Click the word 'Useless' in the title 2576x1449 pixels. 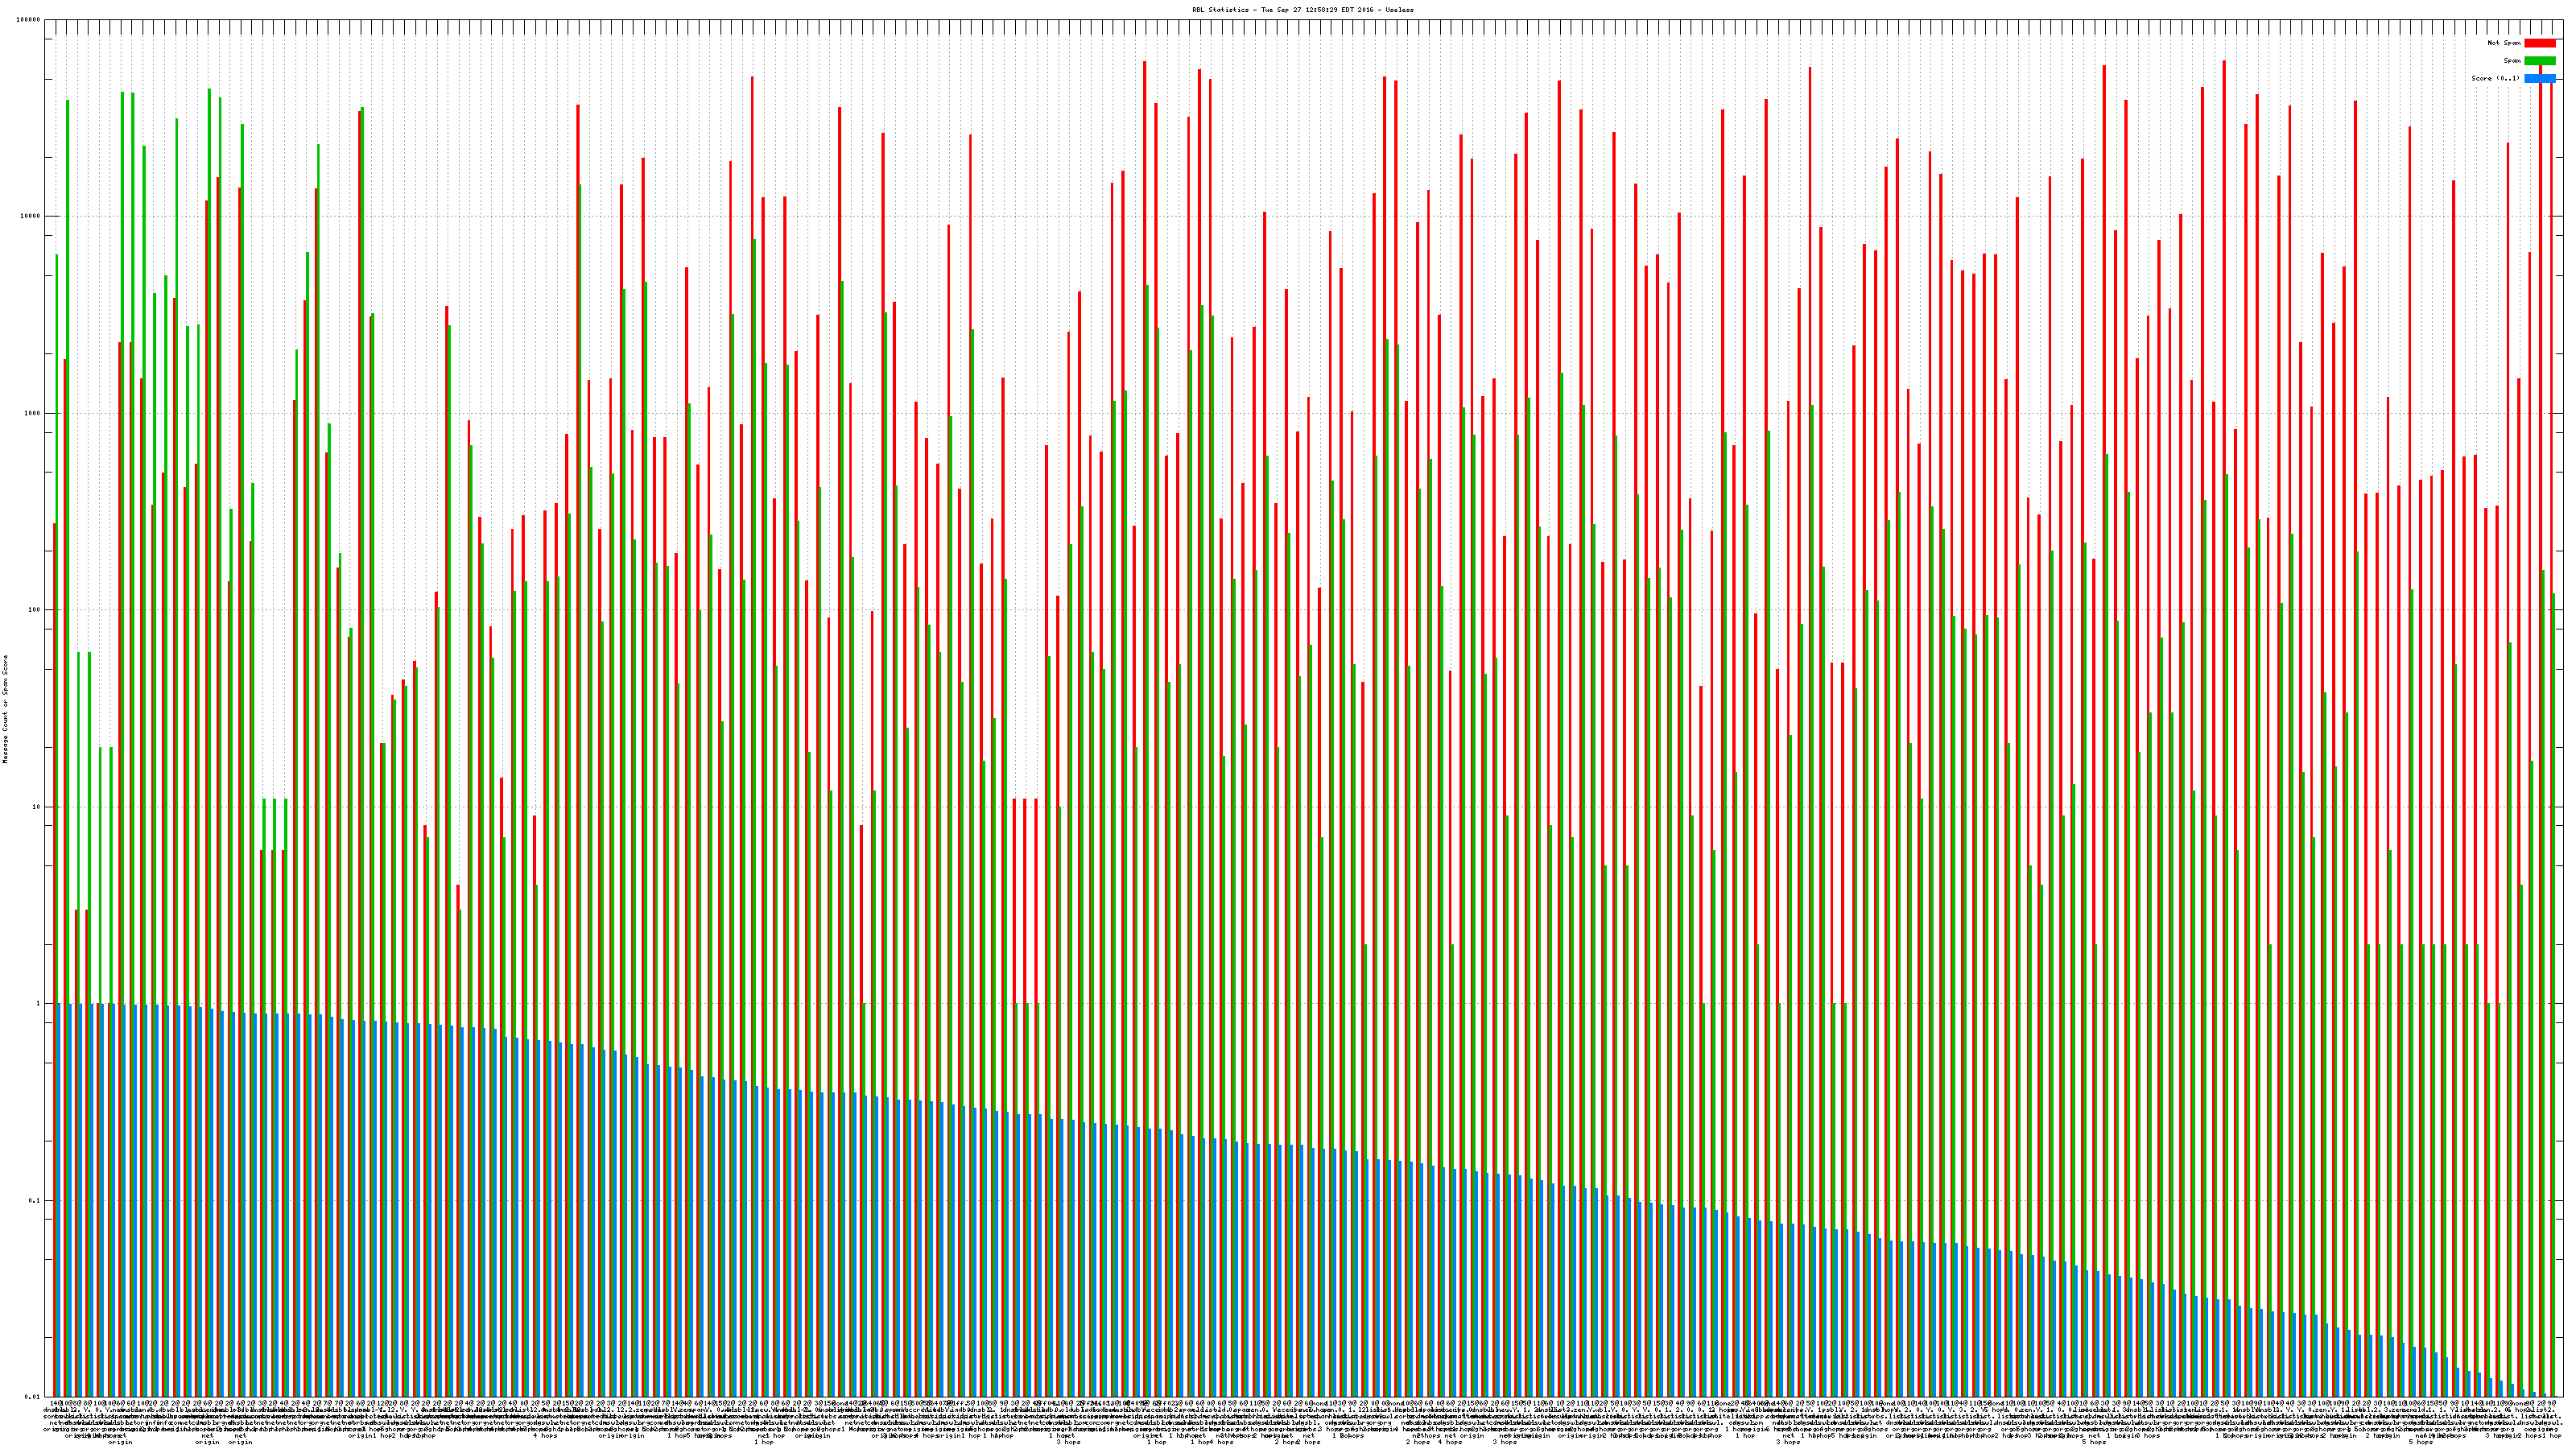(x=1400, y=9)
